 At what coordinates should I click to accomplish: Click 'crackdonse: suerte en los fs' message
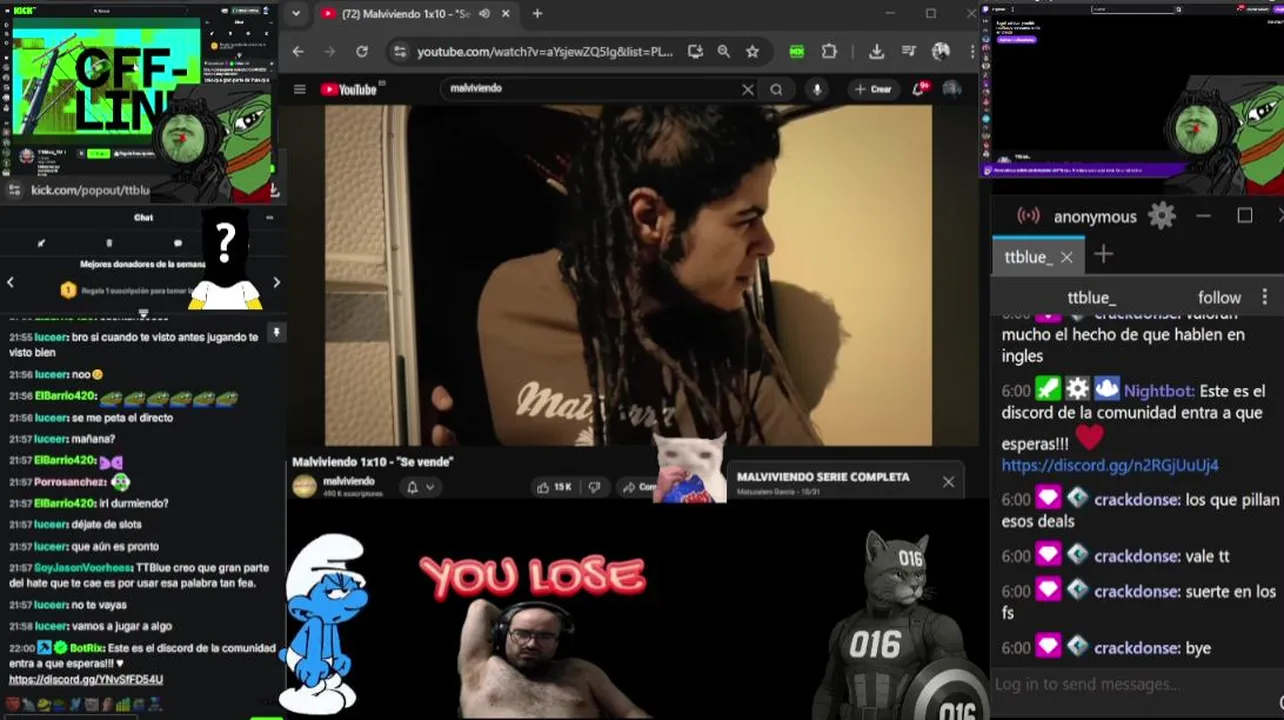1139,602
